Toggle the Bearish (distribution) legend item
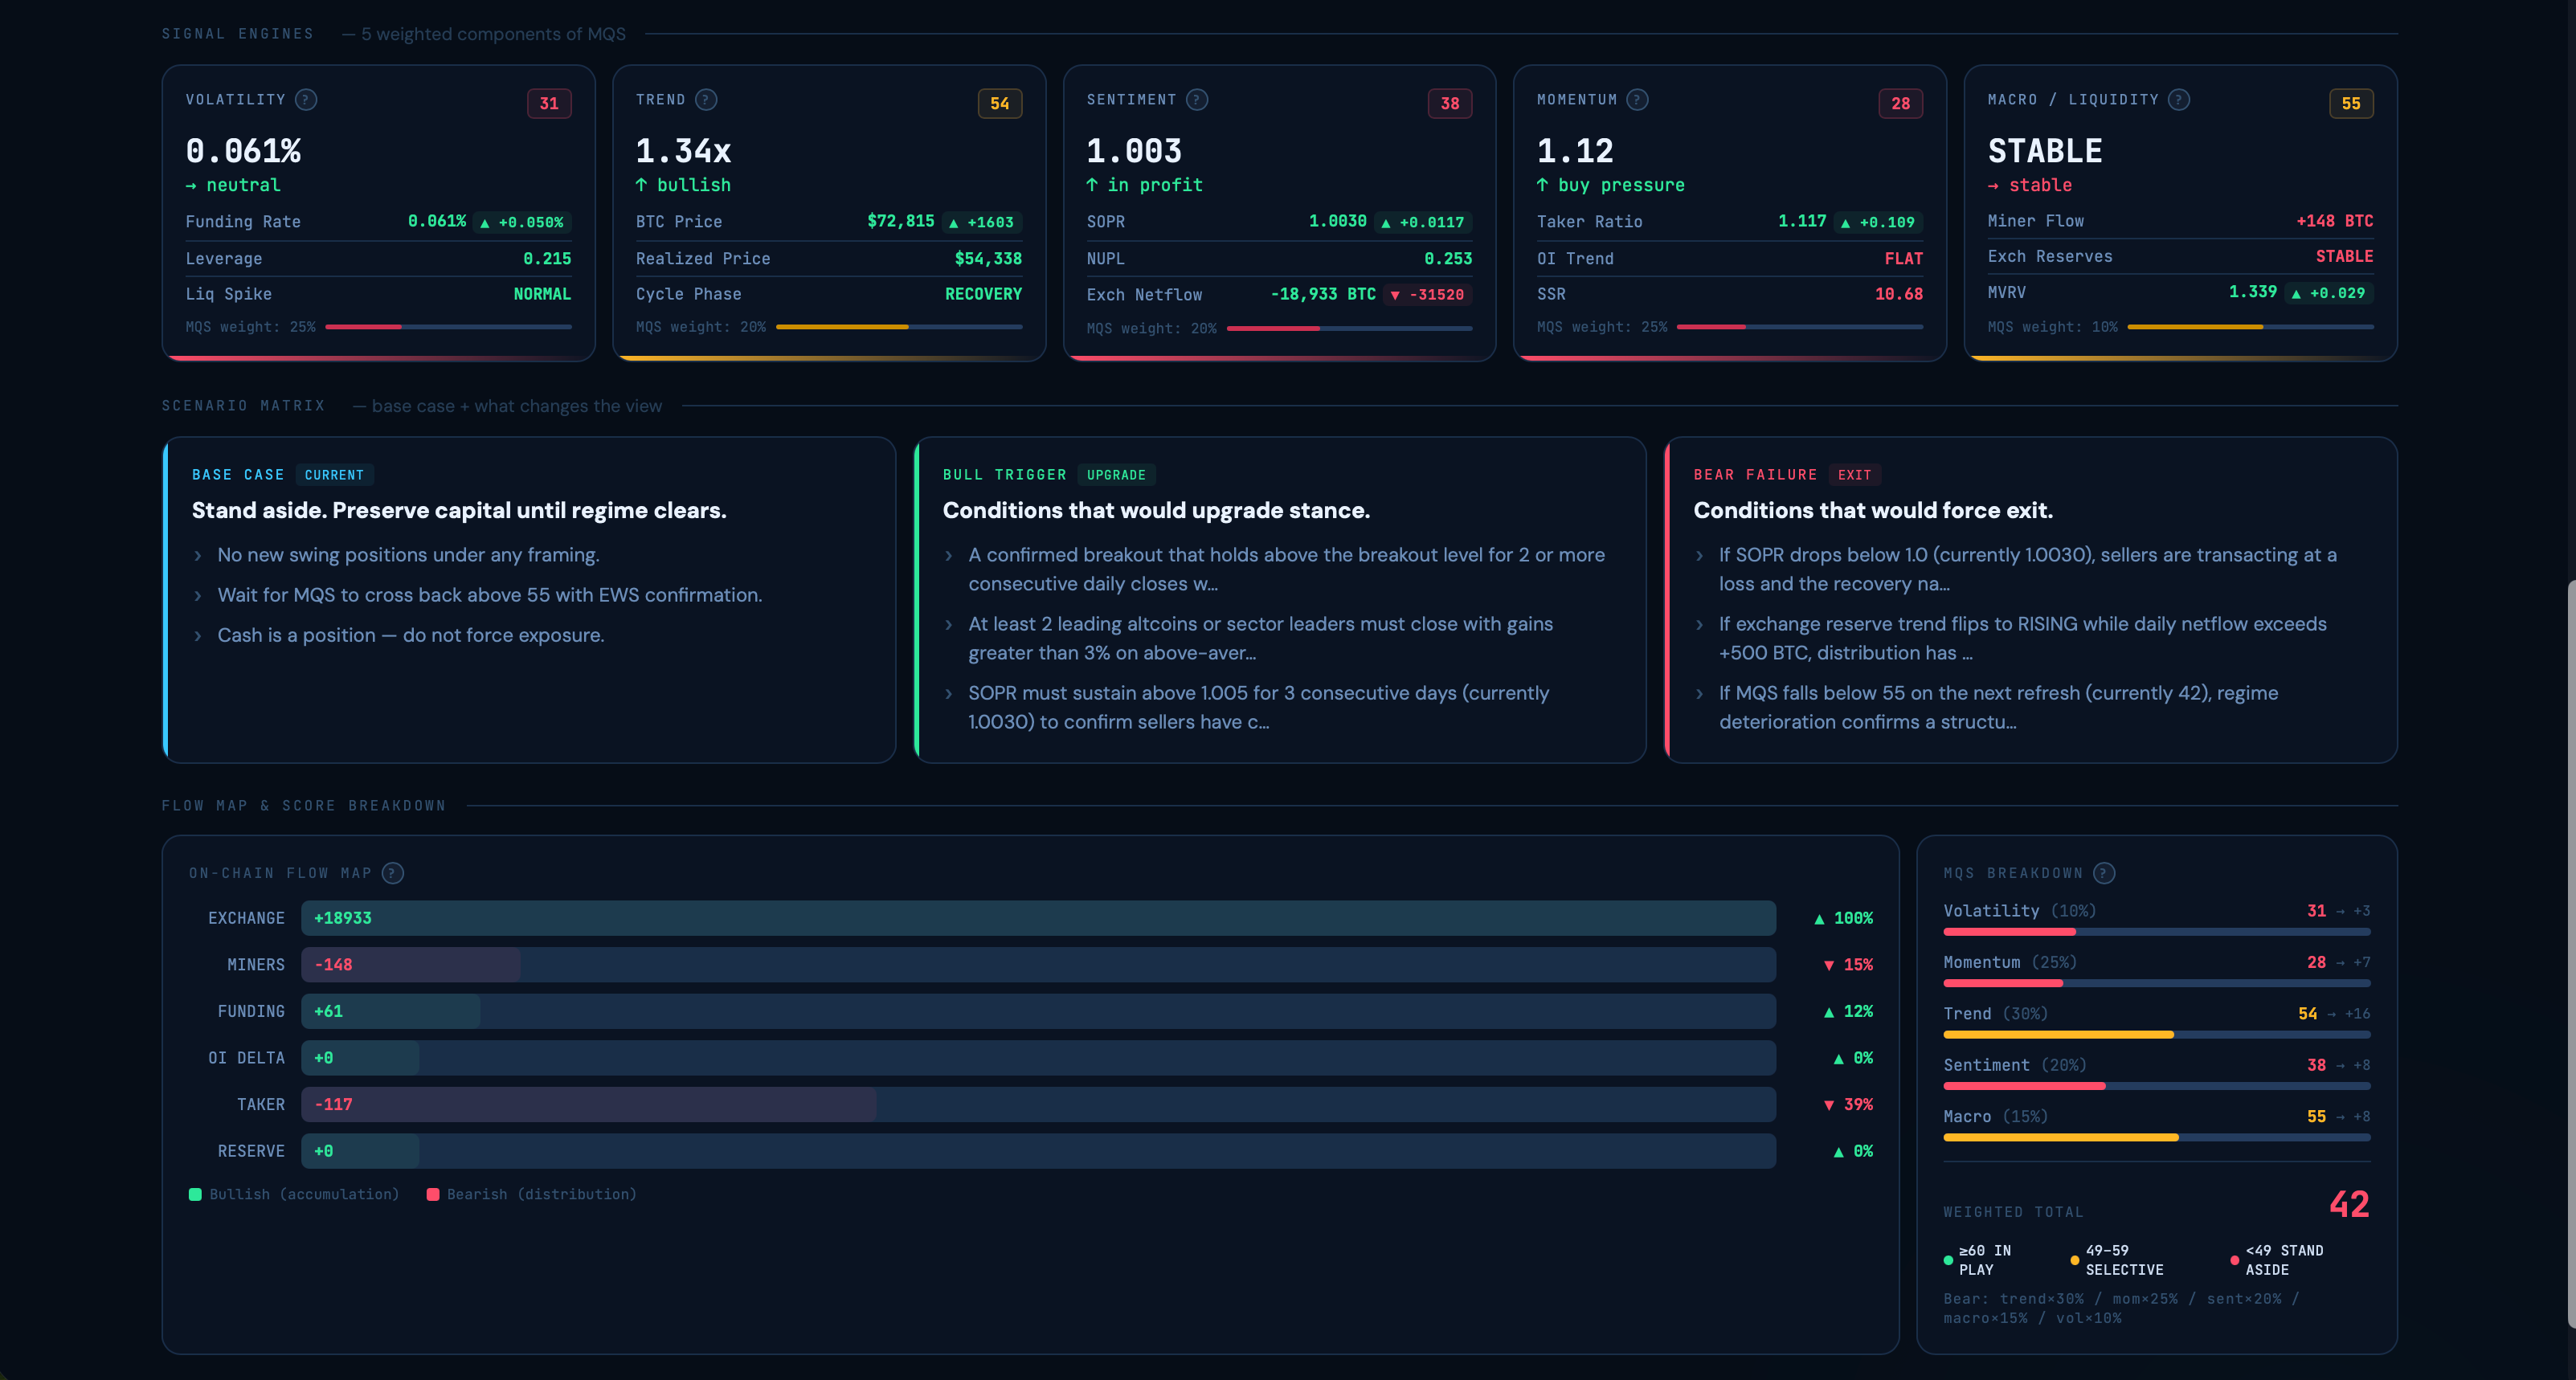This screenshot has width=2576, height=1380. 531,1194
